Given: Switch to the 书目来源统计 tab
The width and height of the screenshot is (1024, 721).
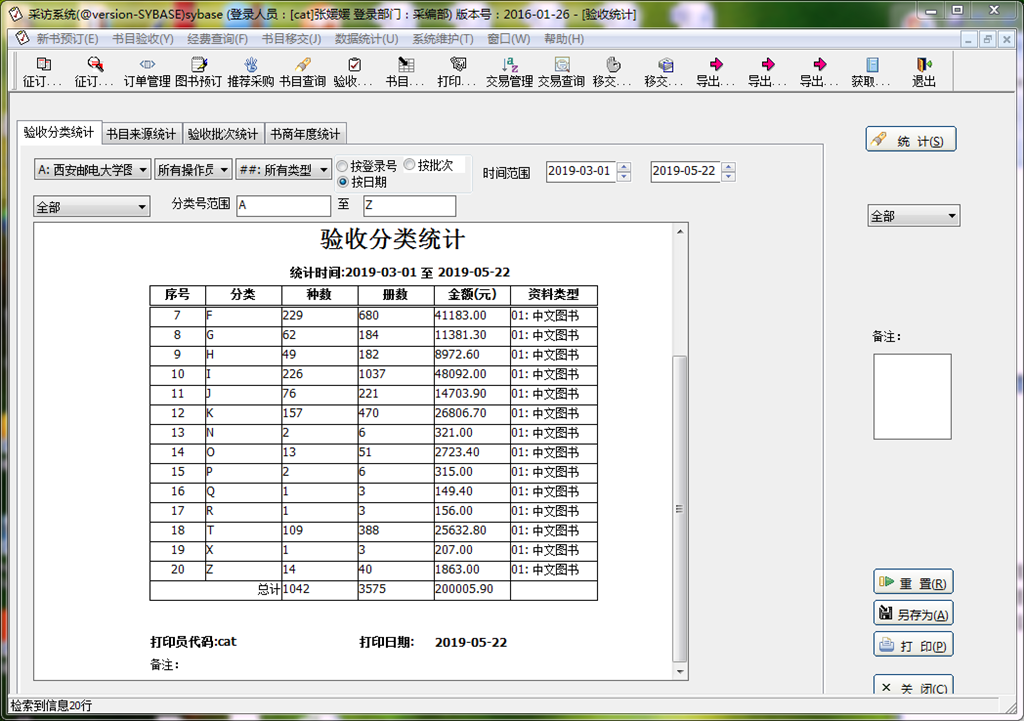Looking at the screenshot, I should (142, 134).
